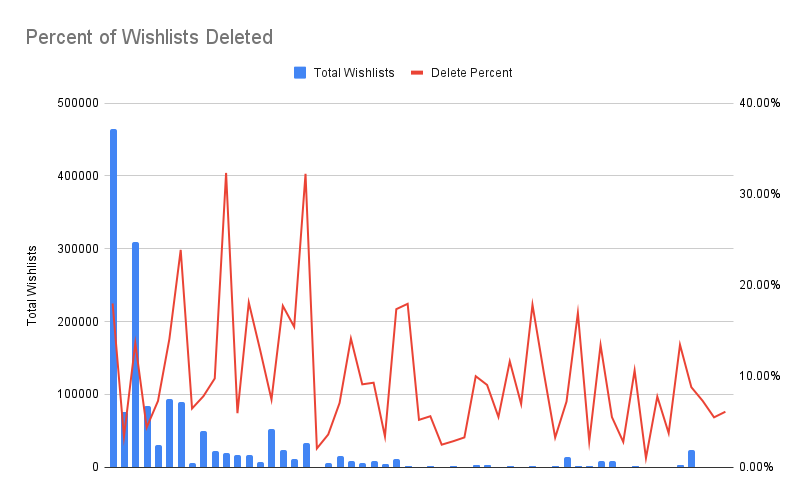Click the 40.00% right axis label
This screenshot has width=806, height=499.
coord(760,103)
